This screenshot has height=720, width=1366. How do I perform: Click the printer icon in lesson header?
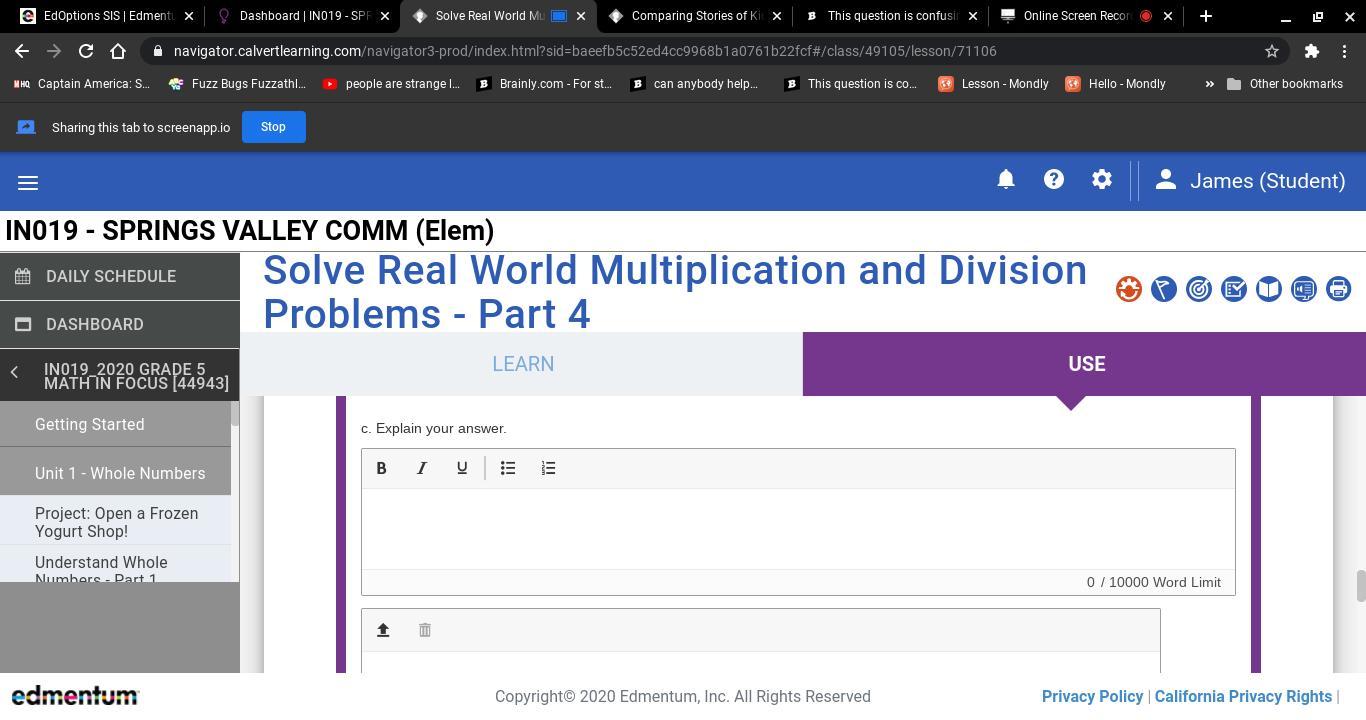coord(1338,289)
